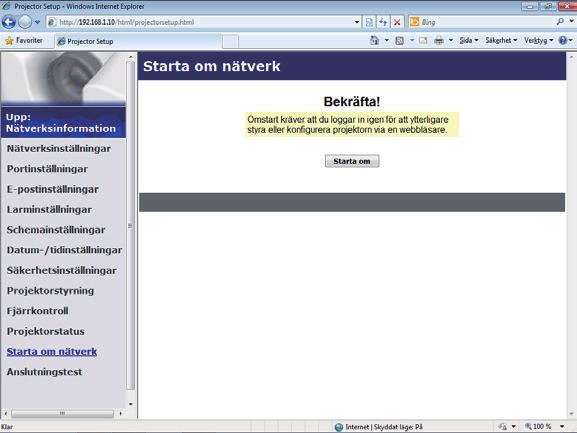Open the Säkerhet menu
This screenshot has width=577, height=433.
coord(501,40)
